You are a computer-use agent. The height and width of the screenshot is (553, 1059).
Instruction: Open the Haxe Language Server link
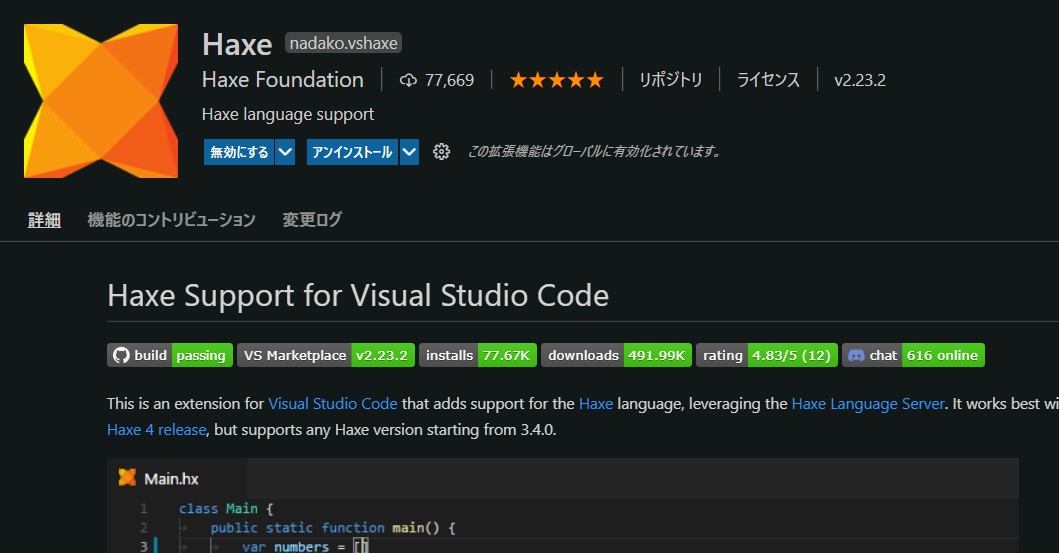pyautogui.click(x=868, y=404)
